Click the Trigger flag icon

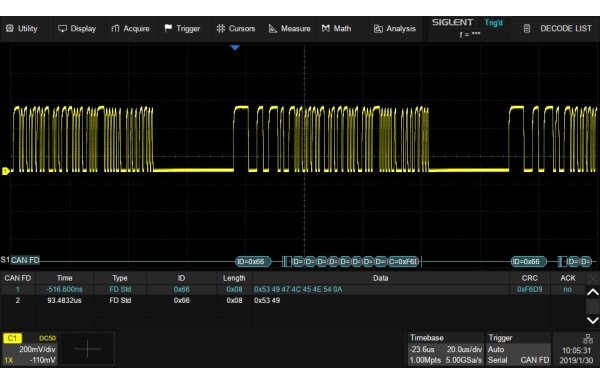tap(168, 28)
